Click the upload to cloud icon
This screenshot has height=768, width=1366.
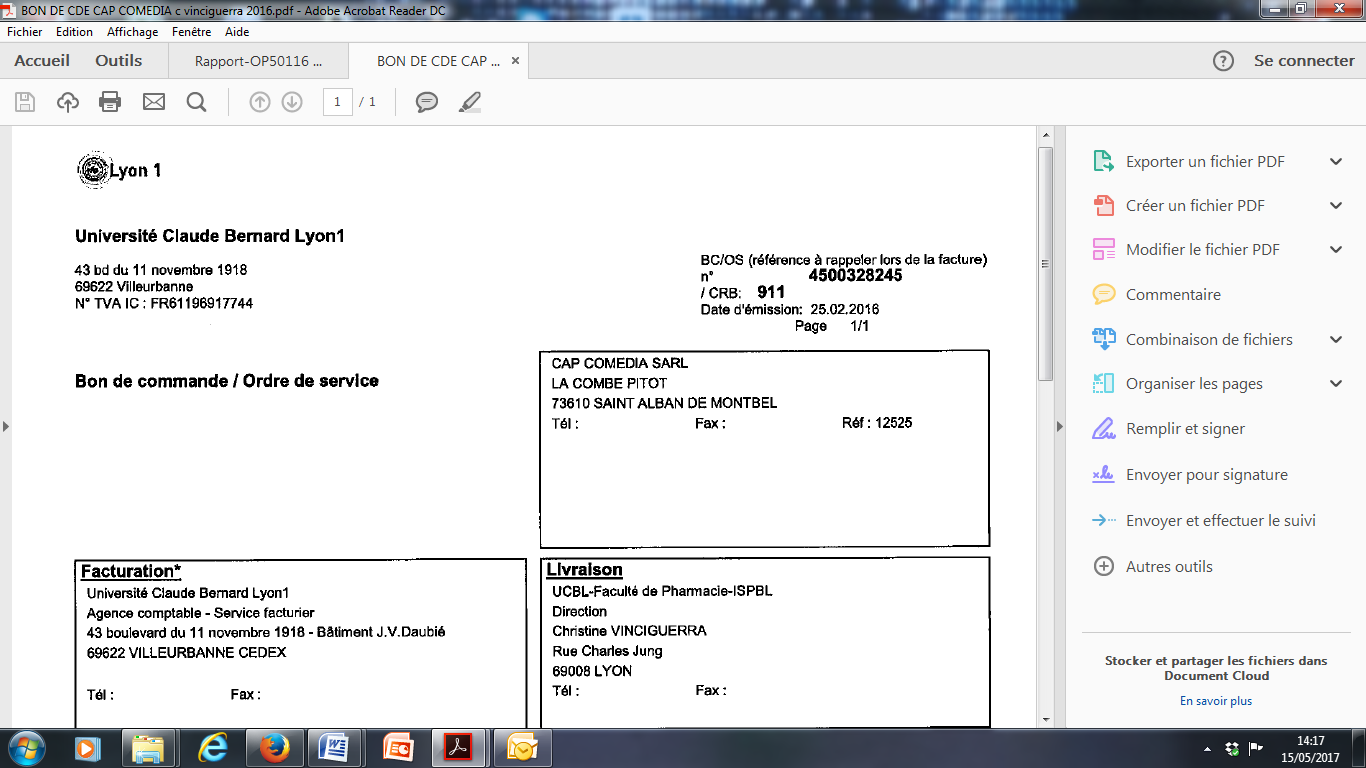pos(68,101)
